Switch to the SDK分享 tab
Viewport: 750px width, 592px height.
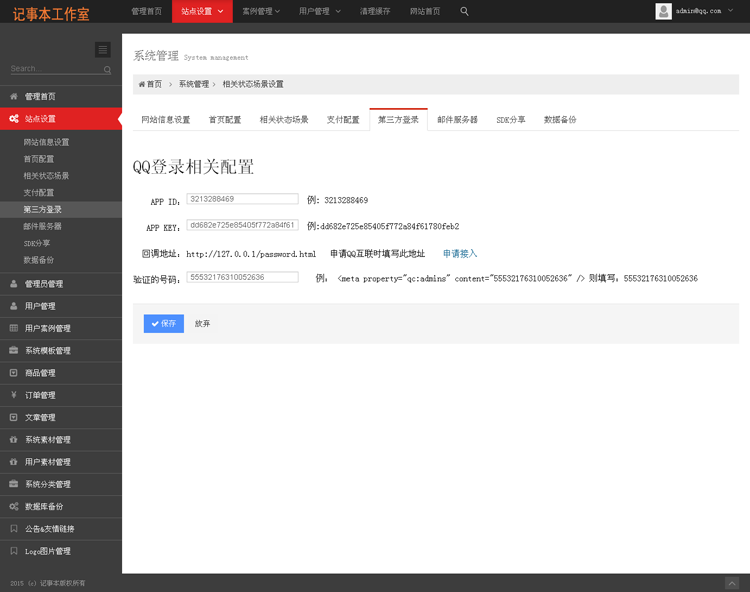(x=511, y=120)
